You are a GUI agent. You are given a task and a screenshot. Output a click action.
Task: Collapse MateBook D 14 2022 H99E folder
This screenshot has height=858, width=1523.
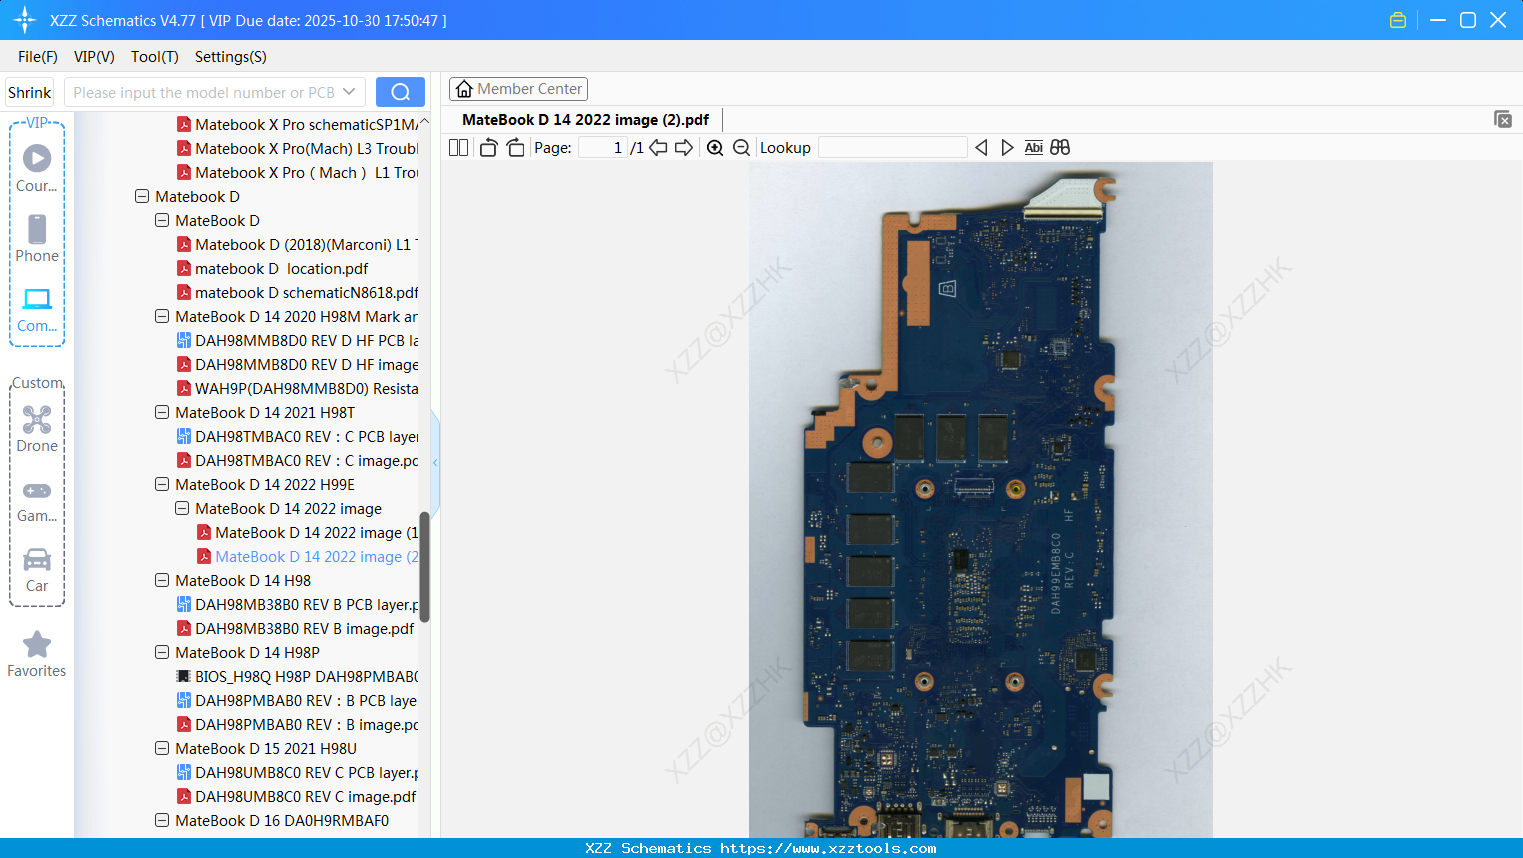pos(162,485)
